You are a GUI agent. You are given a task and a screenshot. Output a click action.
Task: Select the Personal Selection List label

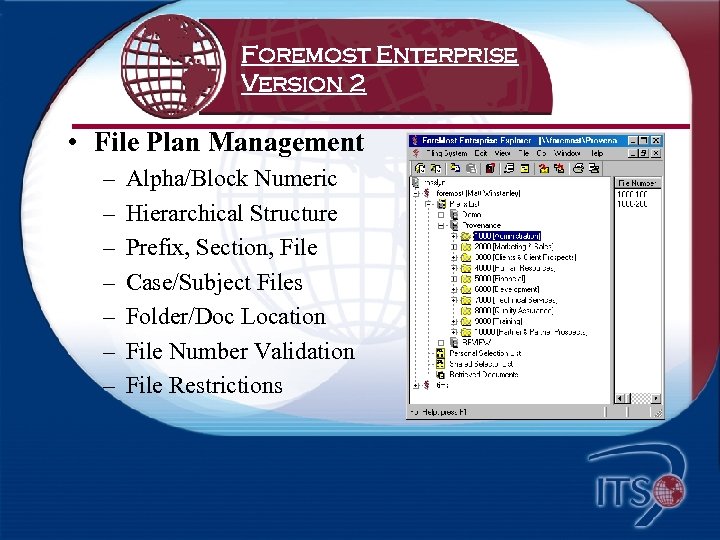coord(485,353)
